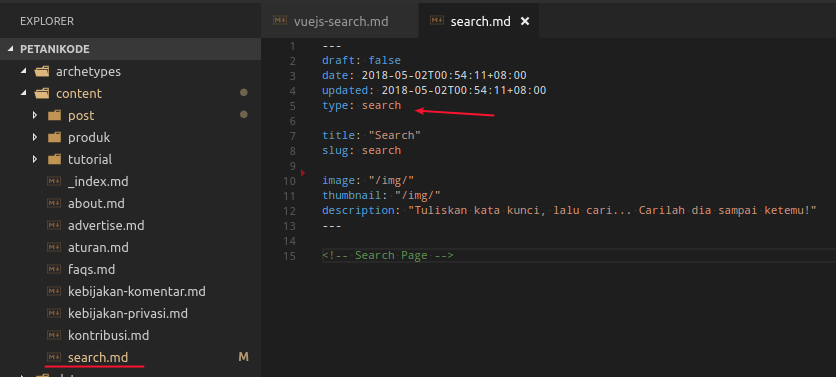
Task: Click the EXPLORER panel title
Action: click(x=47, y=21)
